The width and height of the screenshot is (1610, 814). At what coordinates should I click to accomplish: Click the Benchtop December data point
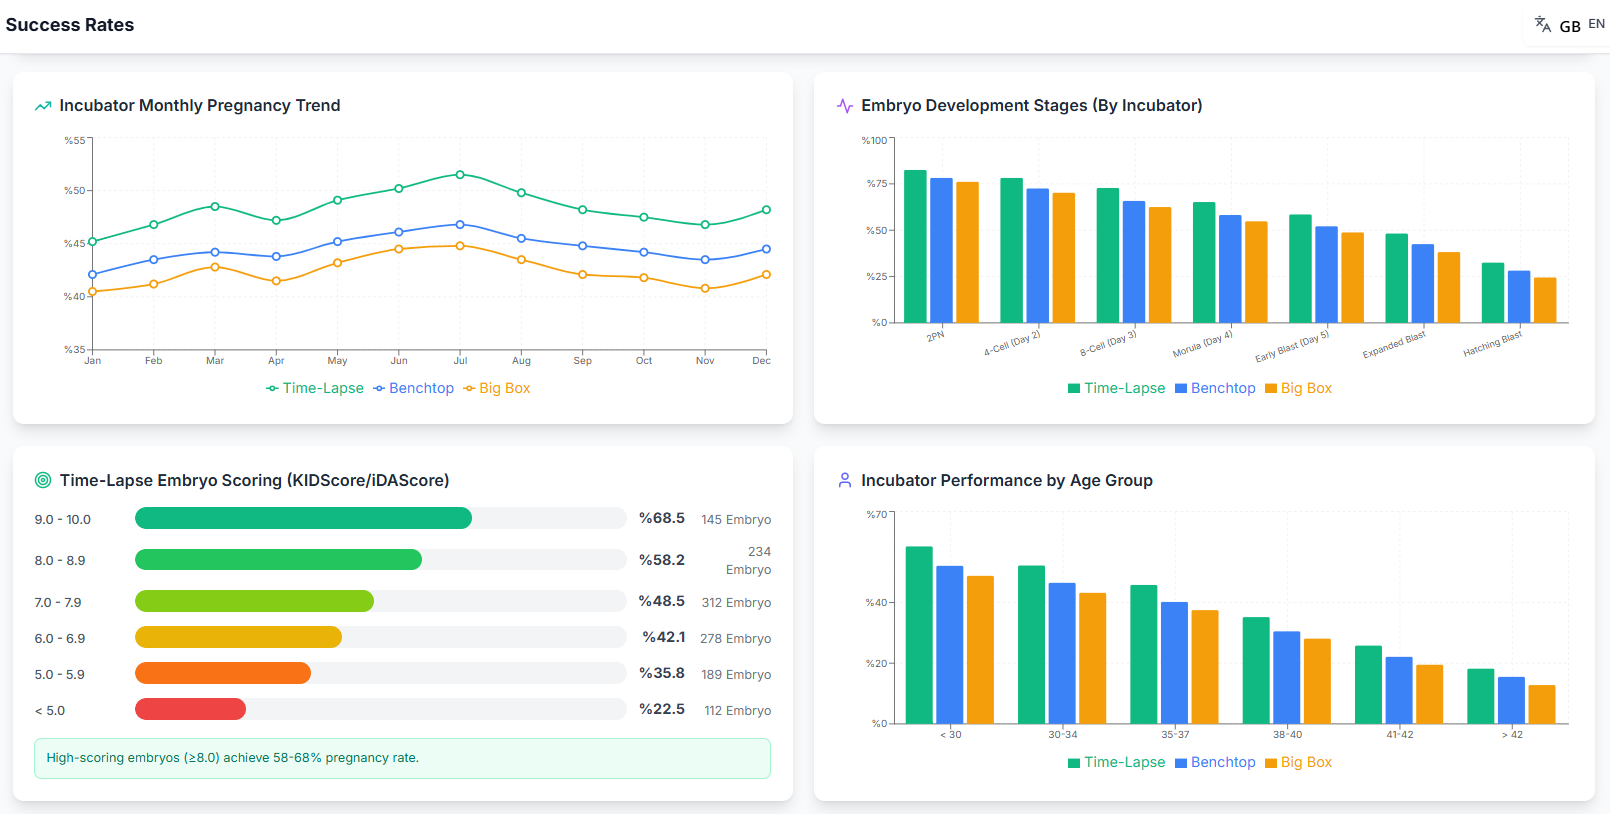pyautogui.click(x=766, y=249)
